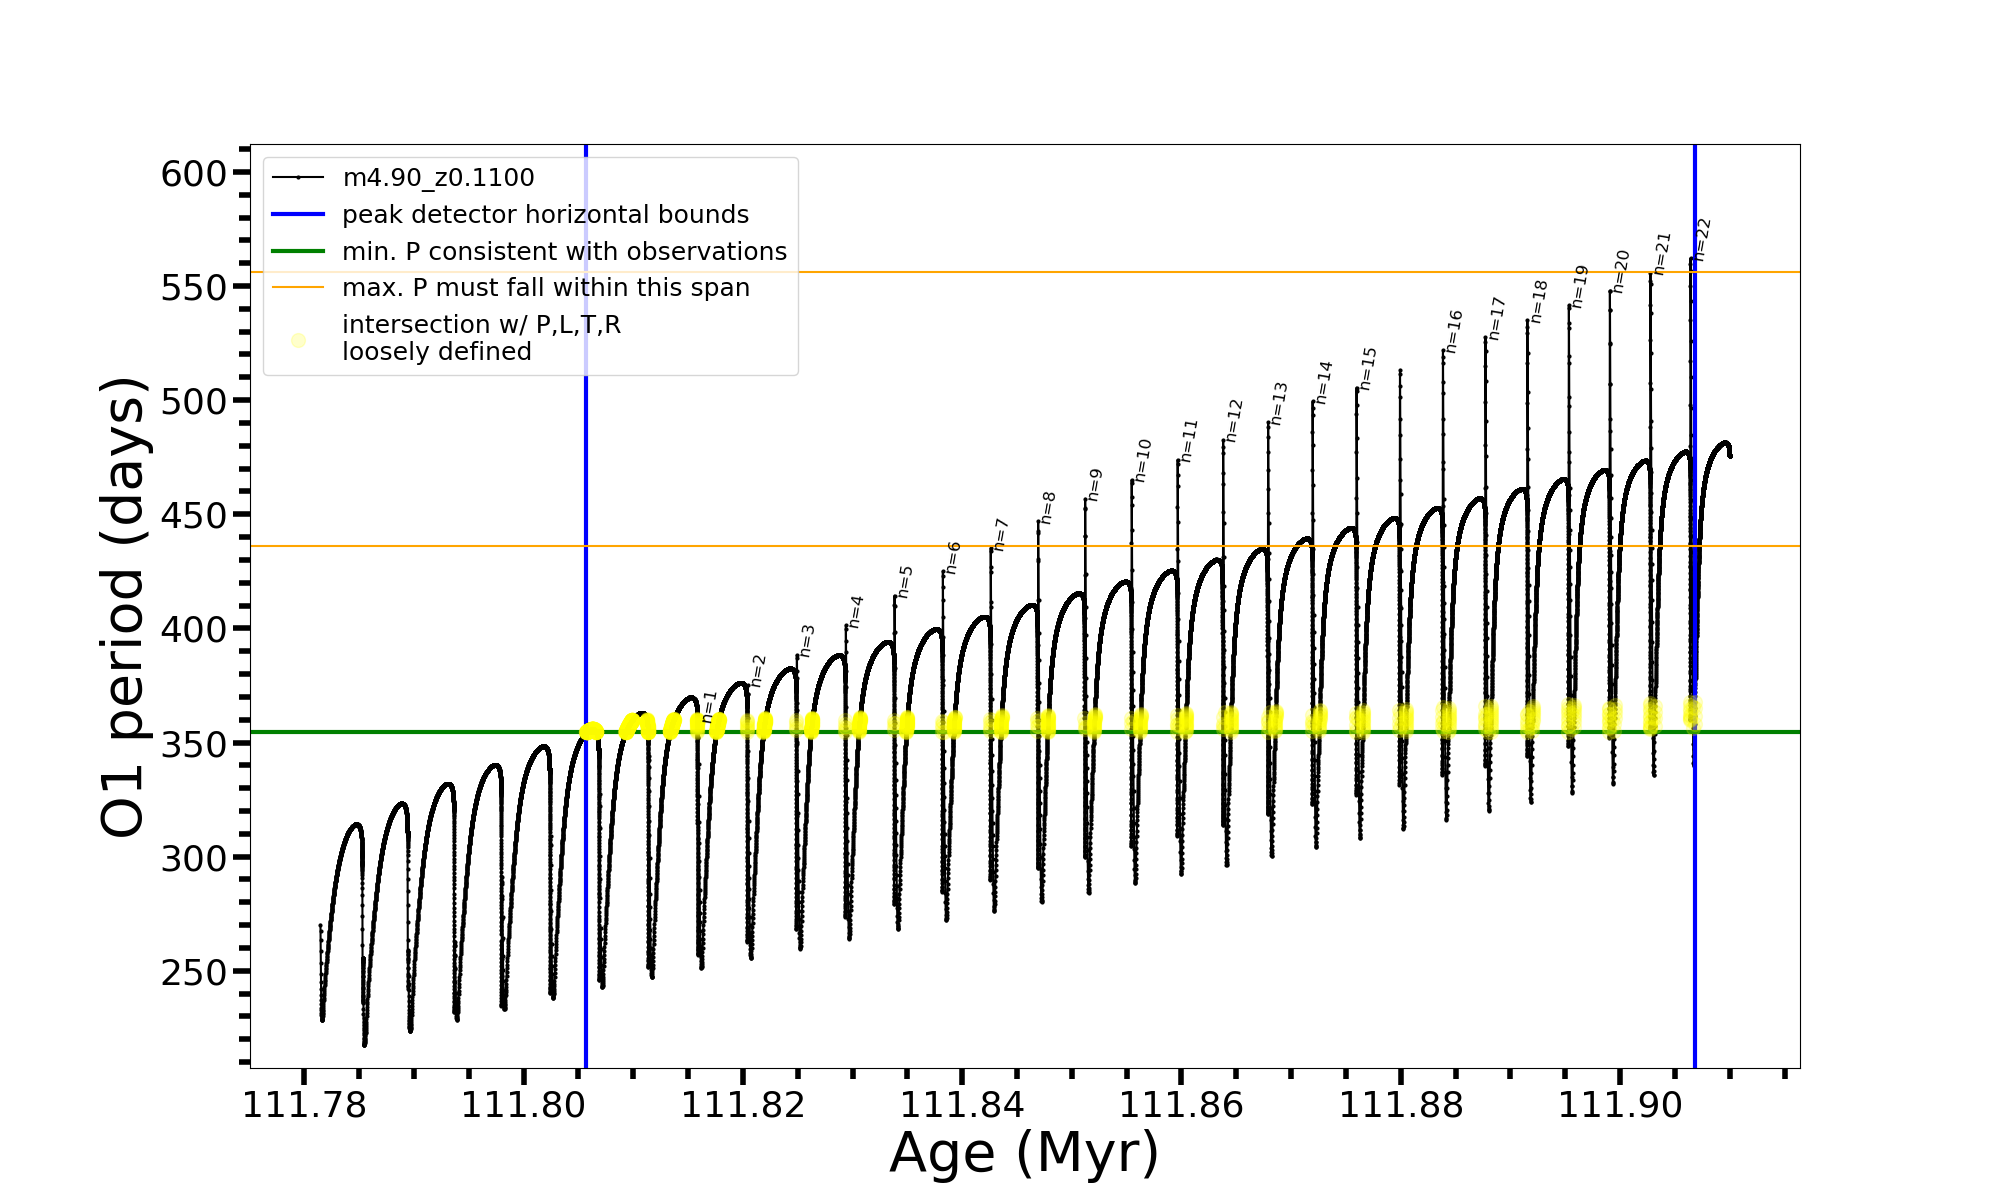Click the 'Age (Myr)' x-axis title
Viewport: 2000px width, 1200px height.
(x=1024, y=1153)
